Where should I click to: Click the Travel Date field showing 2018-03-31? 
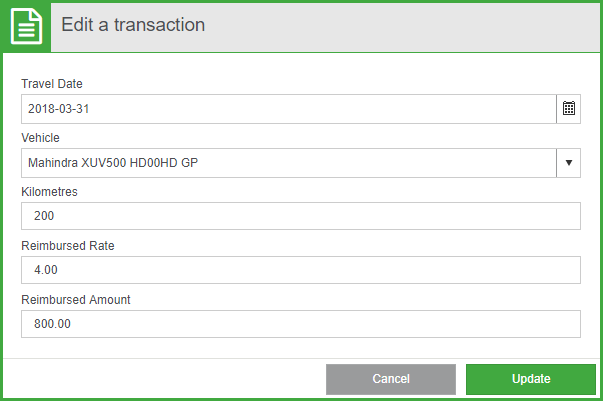point(289,109)
